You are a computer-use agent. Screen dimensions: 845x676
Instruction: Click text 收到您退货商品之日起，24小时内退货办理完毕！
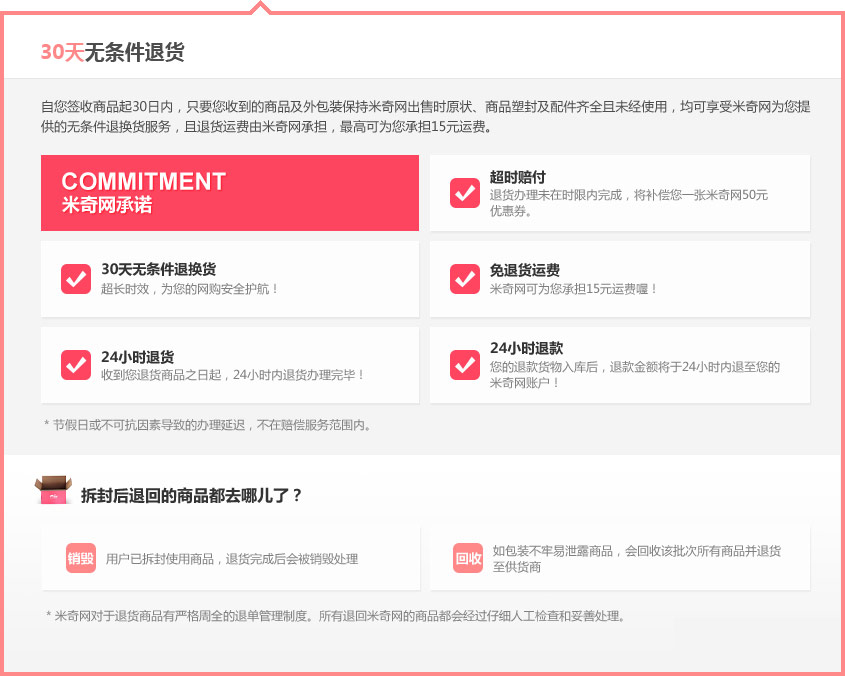pos(233,375)
